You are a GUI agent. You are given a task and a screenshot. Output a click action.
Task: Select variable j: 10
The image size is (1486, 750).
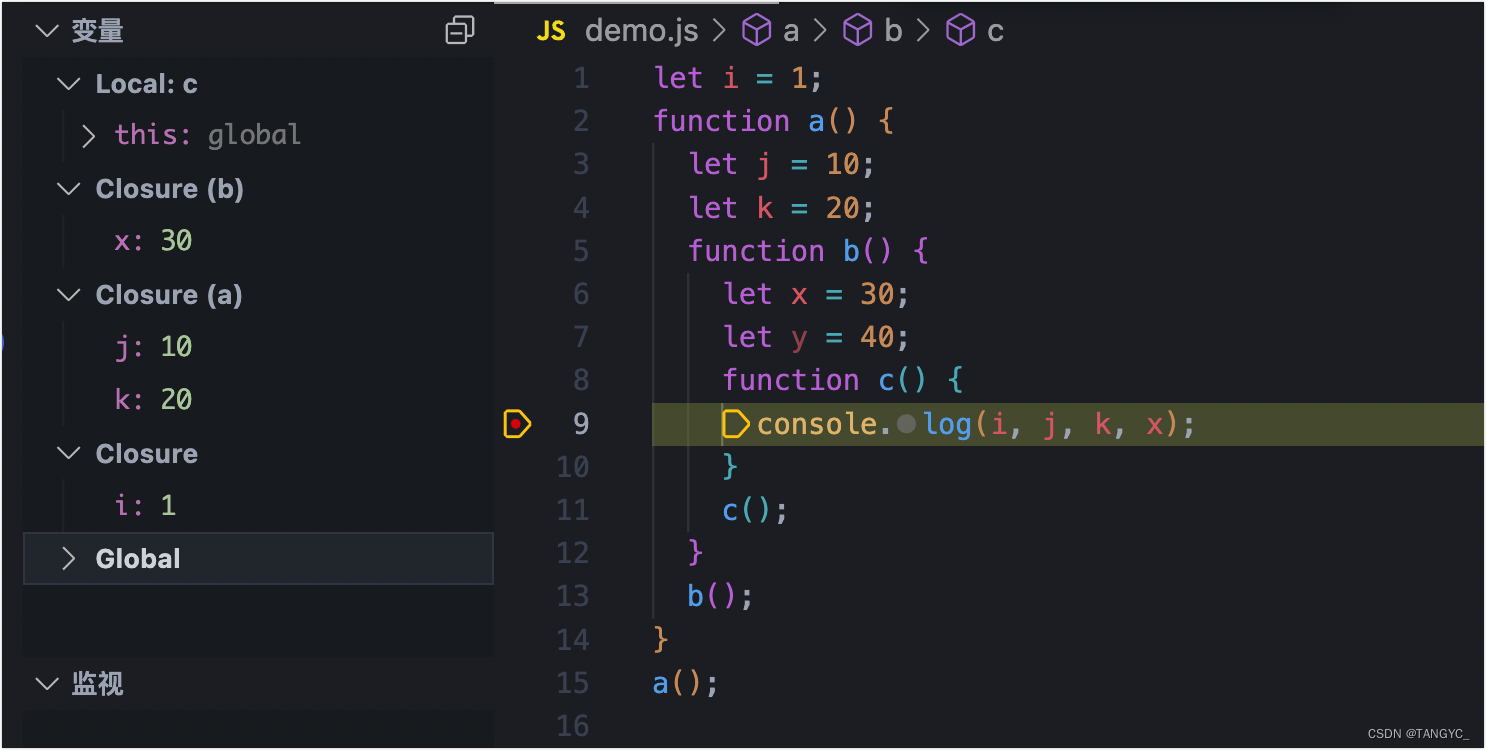tap(153, 347)
